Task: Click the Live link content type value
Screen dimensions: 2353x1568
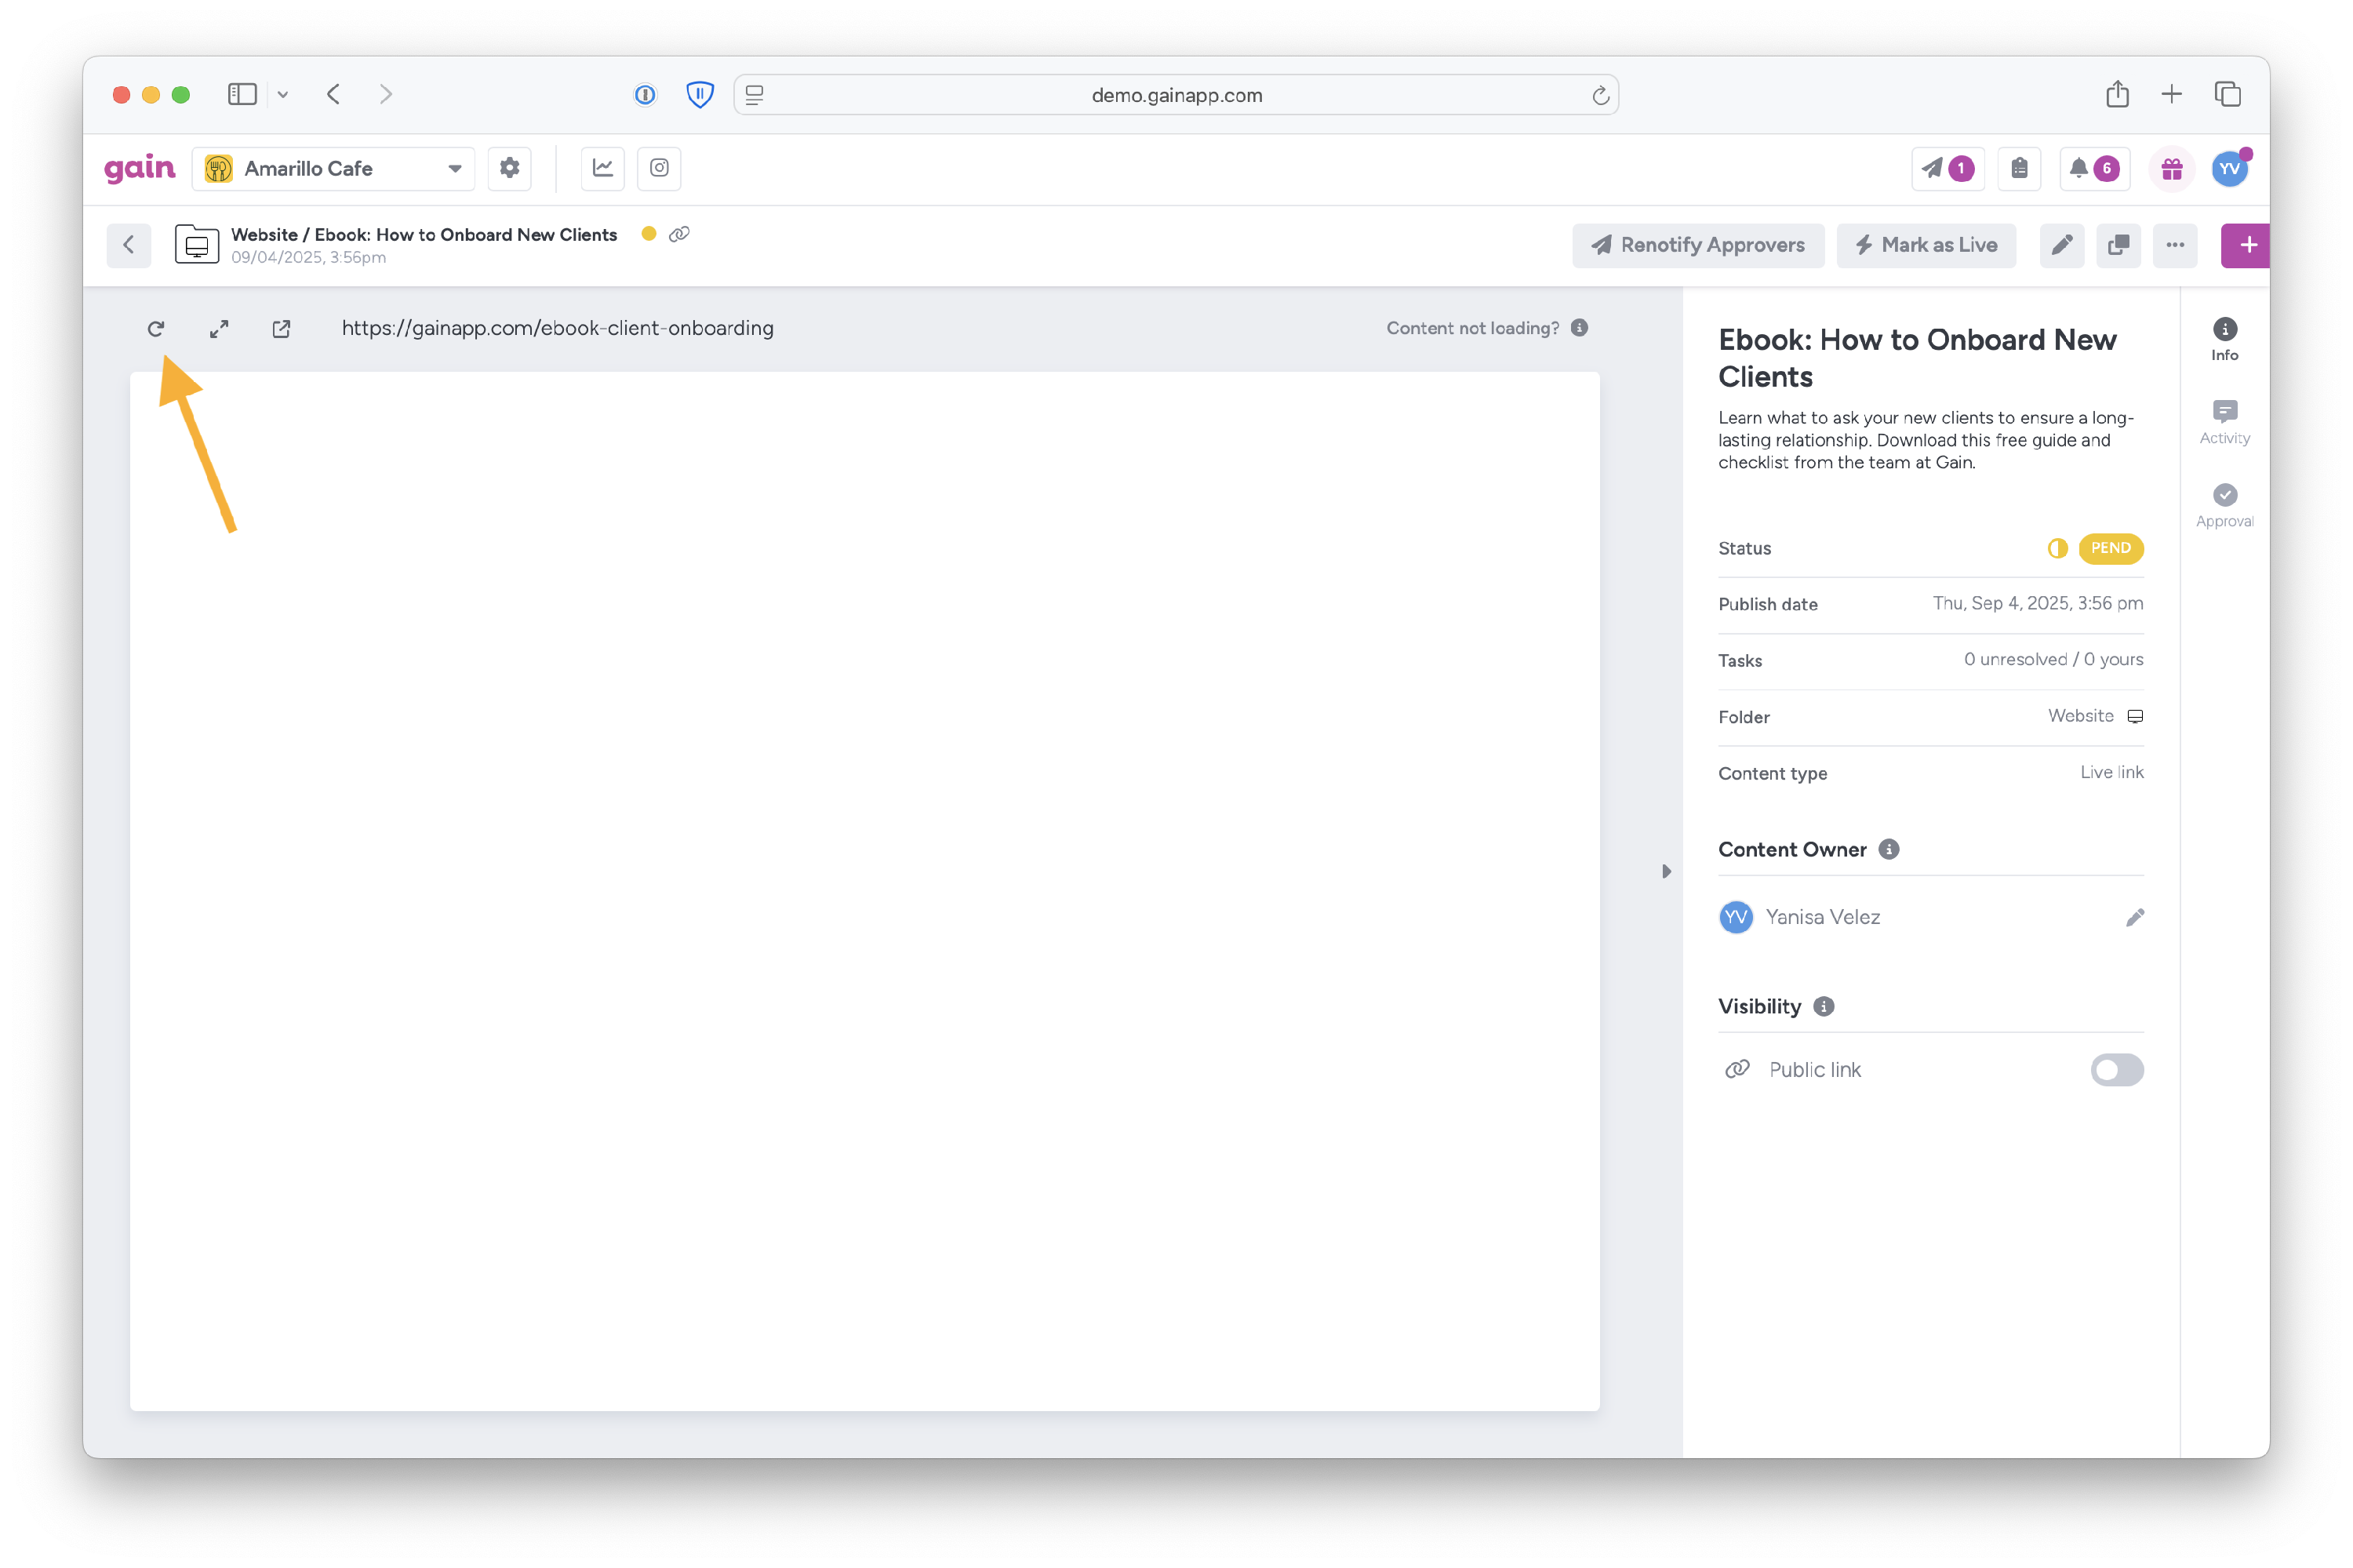Action: (2111, 772)
